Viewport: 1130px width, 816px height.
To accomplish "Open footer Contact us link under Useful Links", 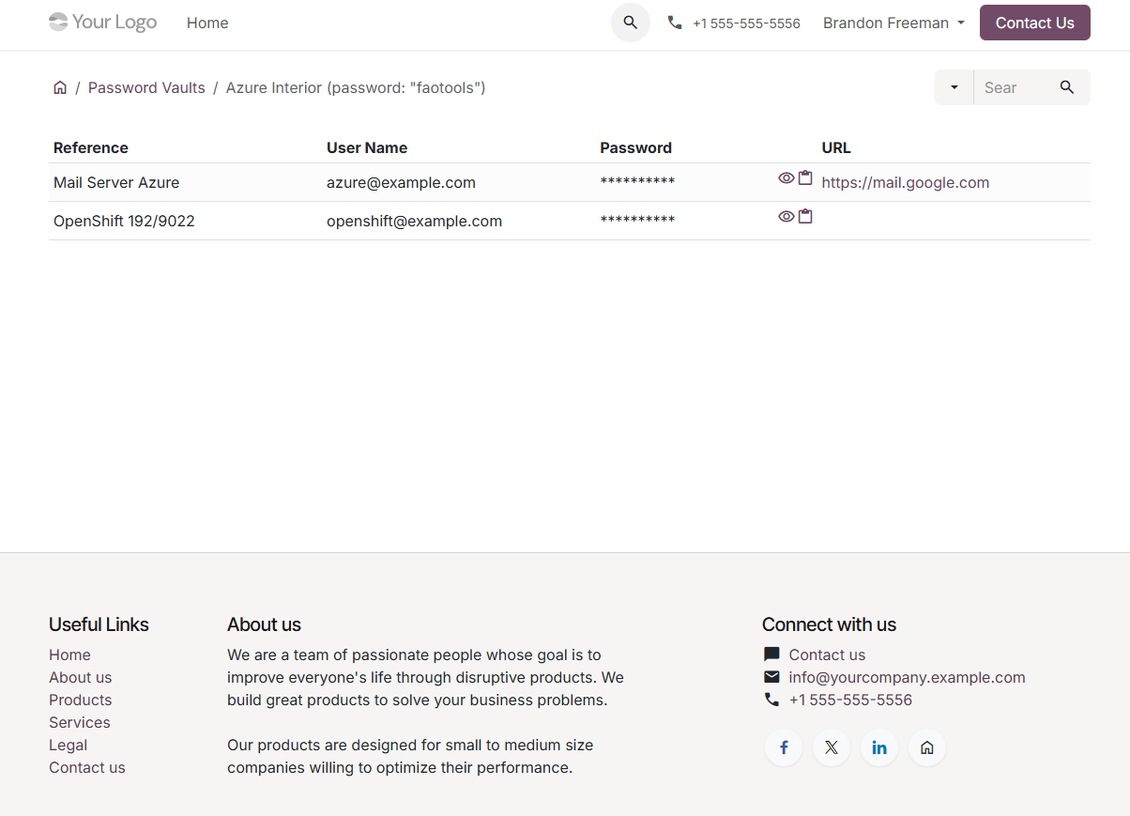I will [x=87, y=767].
